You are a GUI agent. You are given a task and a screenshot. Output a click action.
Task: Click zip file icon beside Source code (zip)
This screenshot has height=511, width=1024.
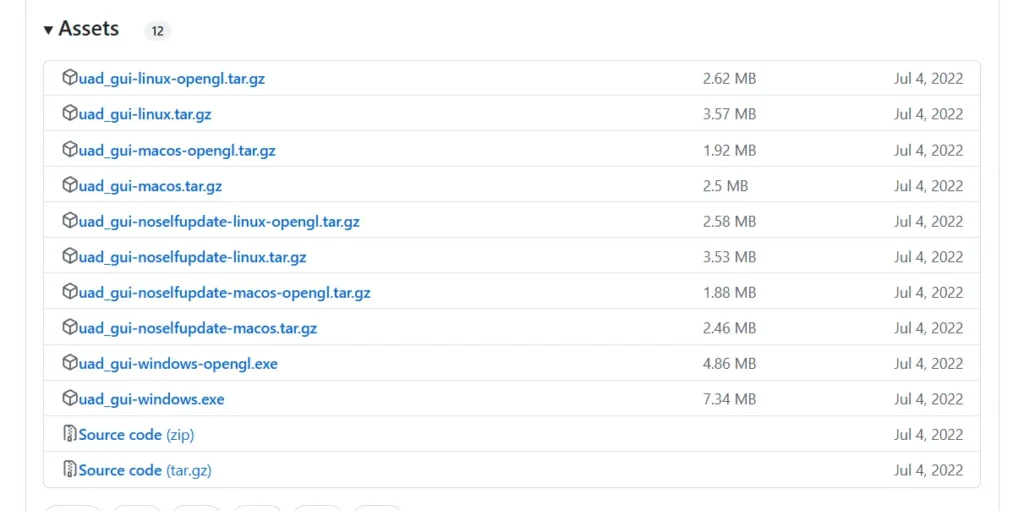click(x=69, y=434)
